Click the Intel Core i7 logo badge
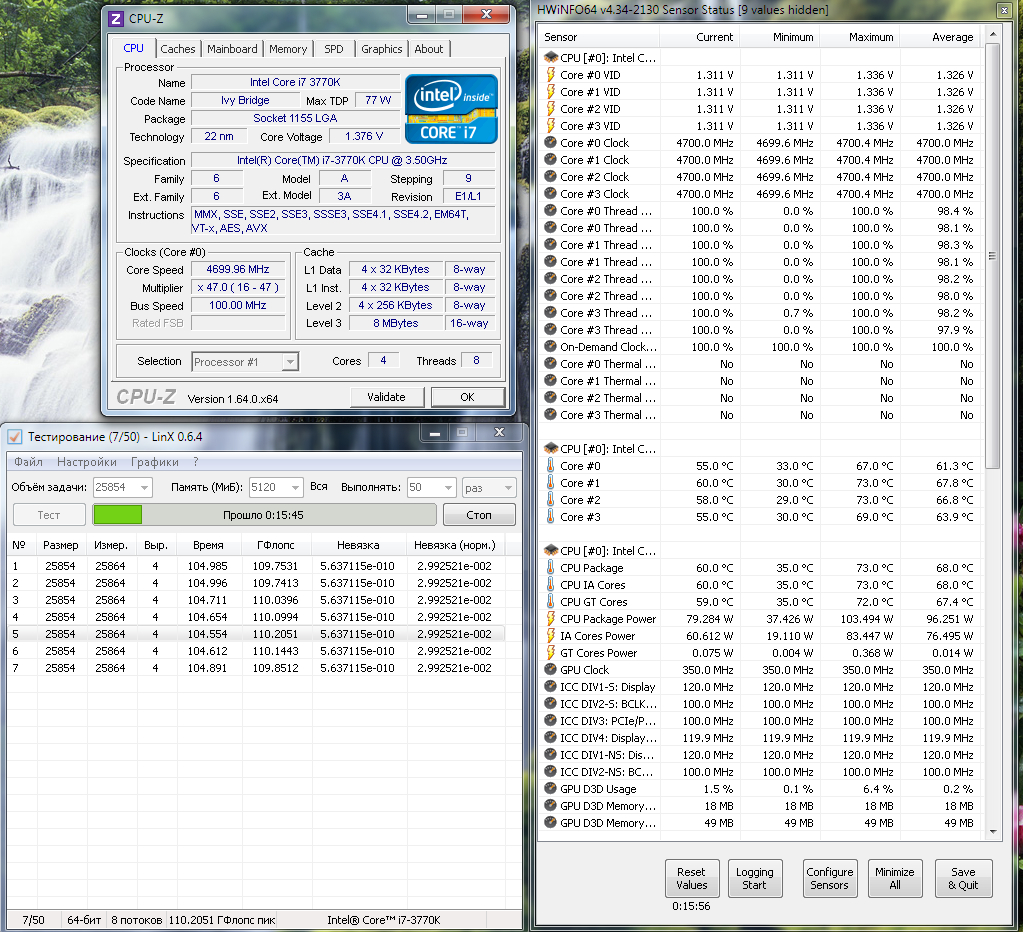 pos(451,109)
